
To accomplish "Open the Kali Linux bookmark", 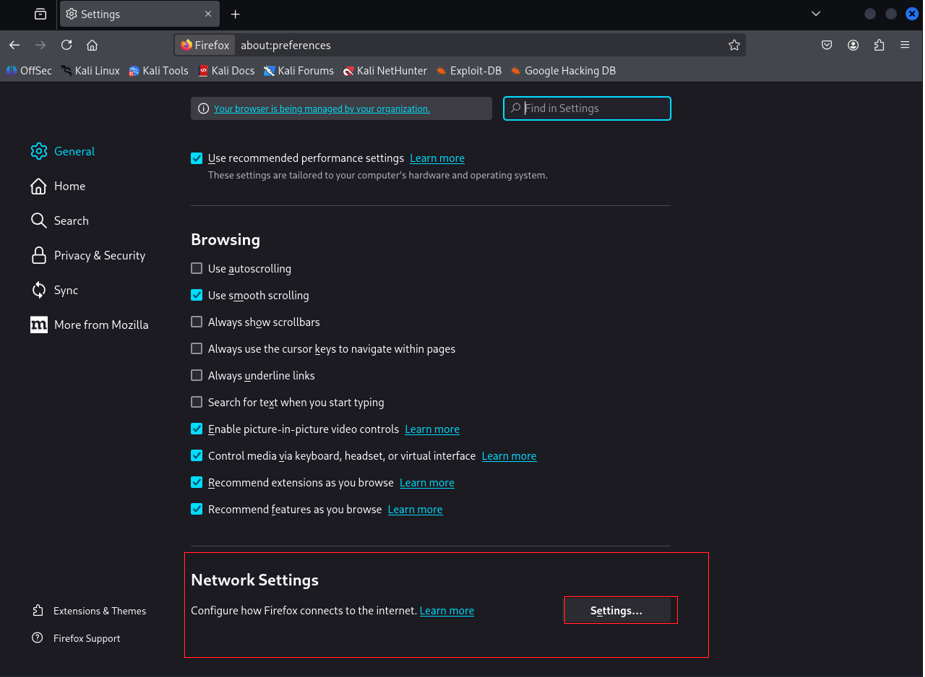I will click(x=91, y=71).
